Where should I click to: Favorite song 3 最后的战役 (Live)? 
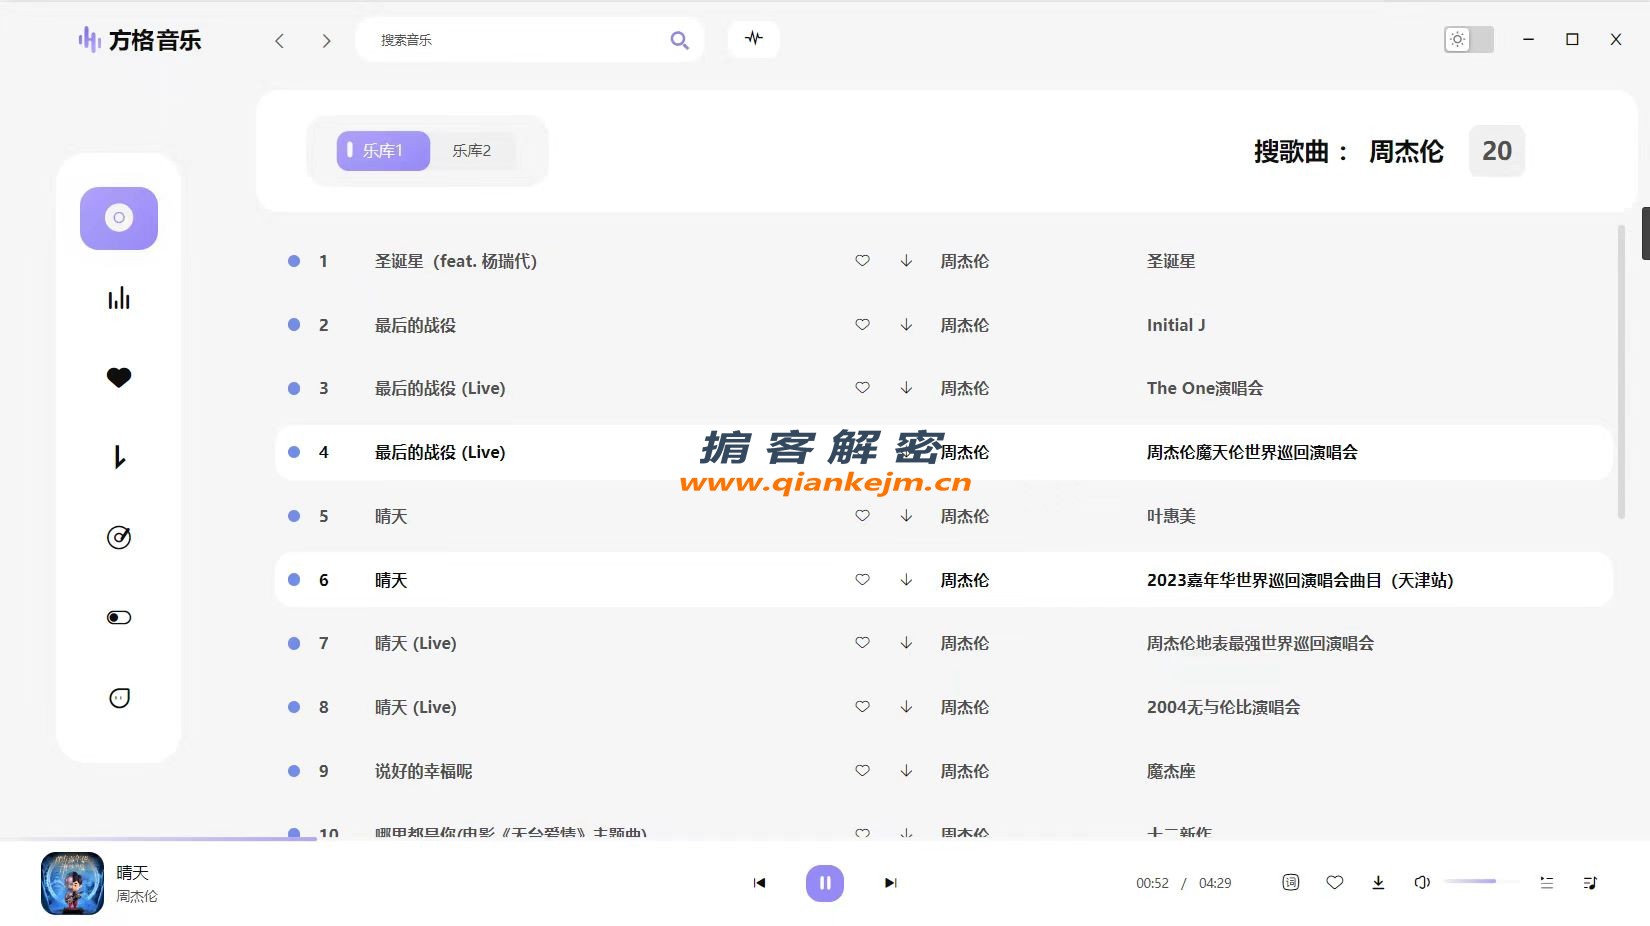tap(862, 388)
